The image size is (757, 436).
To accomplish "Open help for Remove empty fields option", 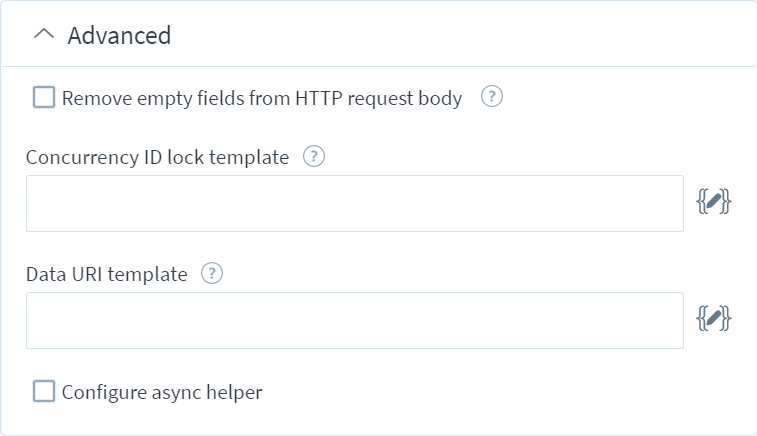I will [x=491, y=97].
